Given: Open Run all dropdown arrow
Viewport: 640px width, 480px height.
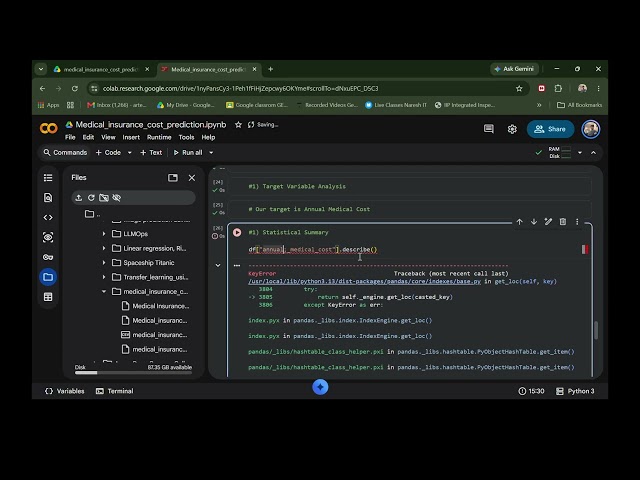Looking at the screenshot, I should pyautogui.click(x=211, y=153).
